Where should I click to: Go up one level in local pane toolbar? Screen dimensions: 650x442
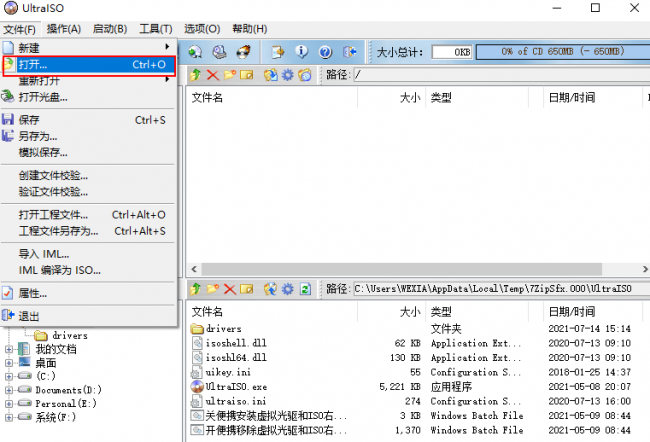[x=195, y=289]
